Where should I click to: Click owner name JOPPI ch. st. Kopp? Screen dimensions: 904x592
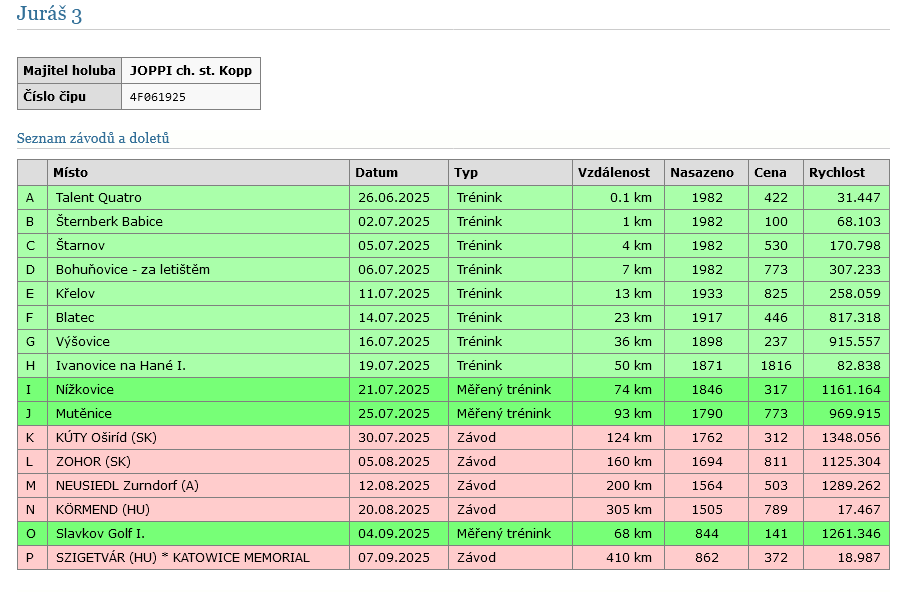[x=190, y=71]
